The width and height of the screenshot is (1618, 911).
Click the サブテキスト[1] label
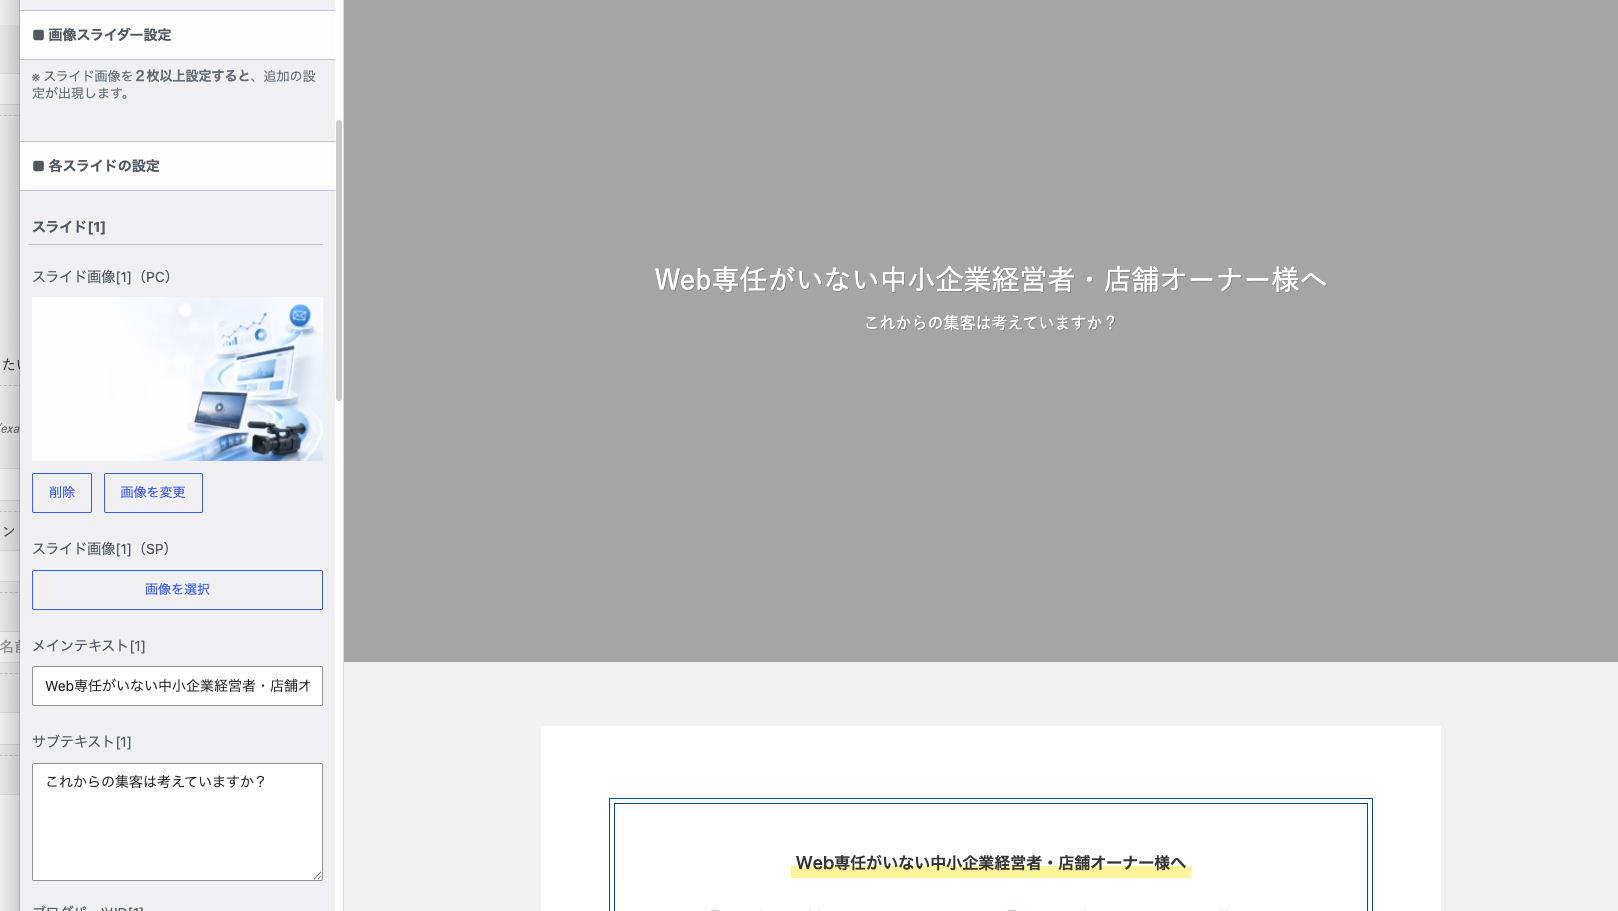click(82, 742)
